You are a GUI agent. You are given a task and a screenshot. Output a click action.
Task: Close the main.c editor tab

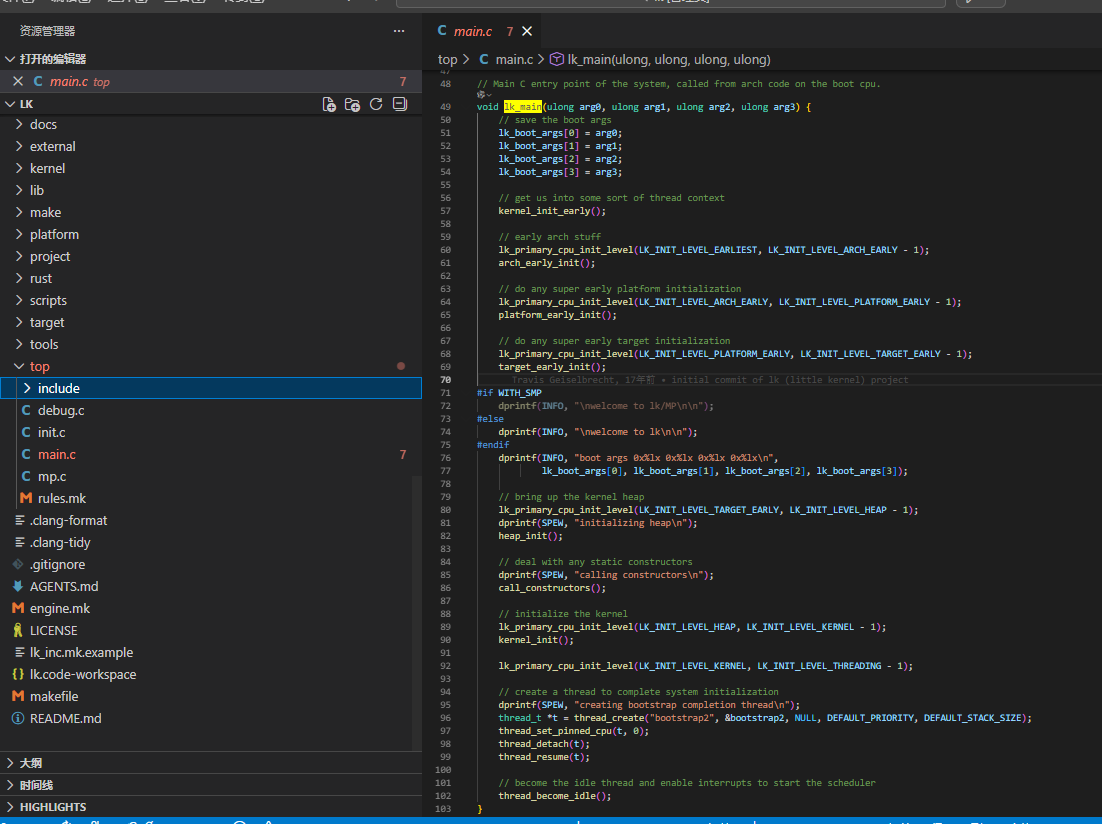coord(527,32)
